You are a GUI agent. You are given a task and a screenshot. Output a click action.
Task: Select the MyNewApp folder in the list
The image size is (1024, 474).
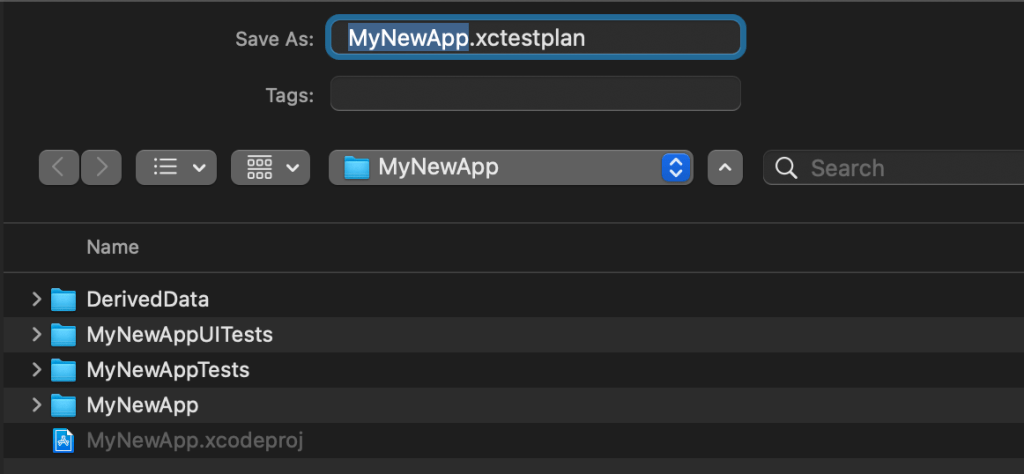(x=142, y=405)
